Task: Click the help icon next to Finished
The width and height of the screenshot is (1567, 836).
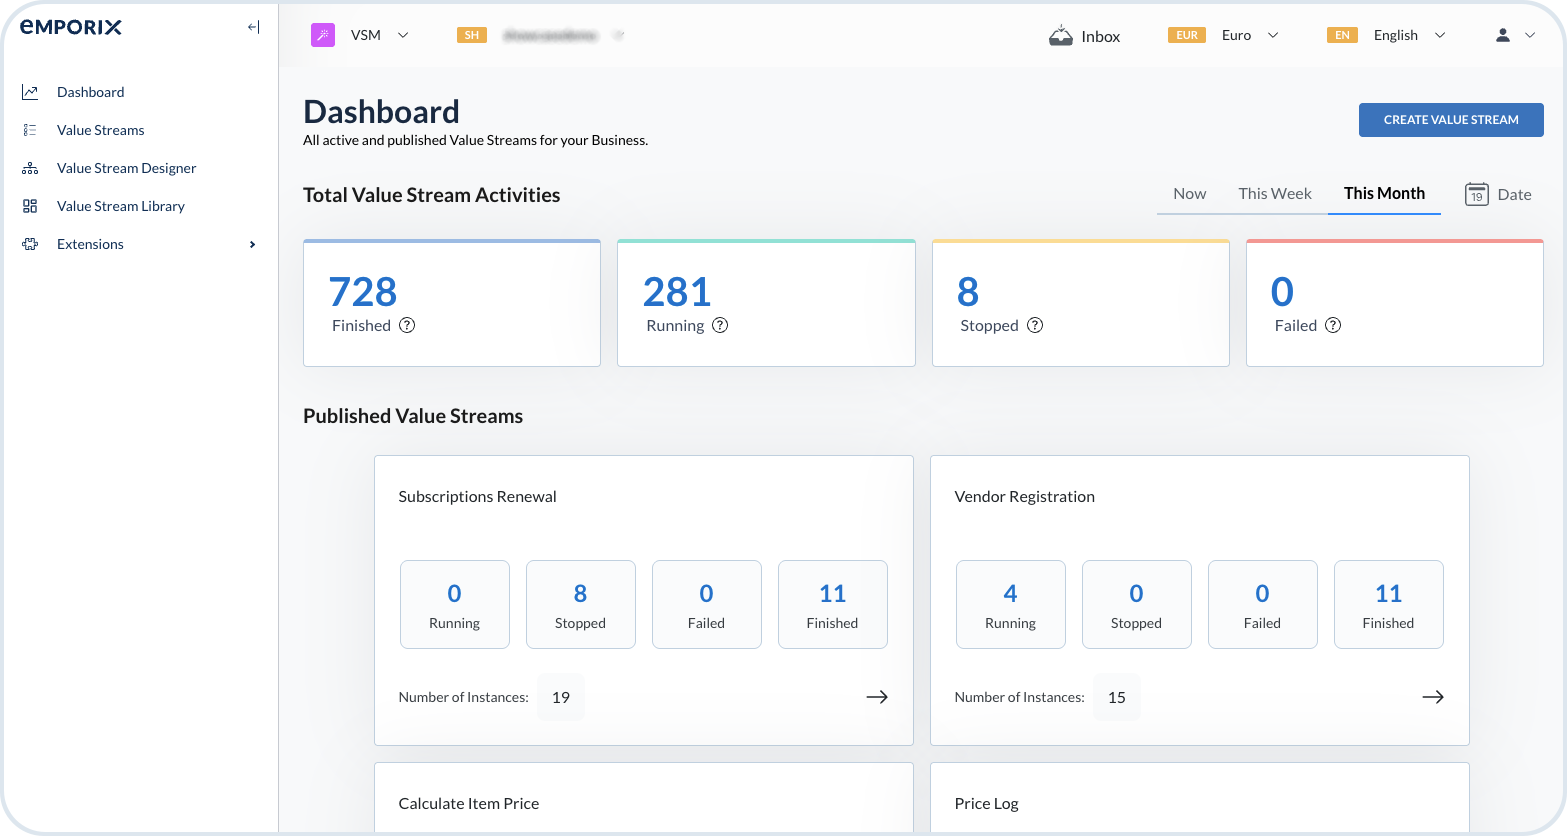Action: [x=407, y=325]
